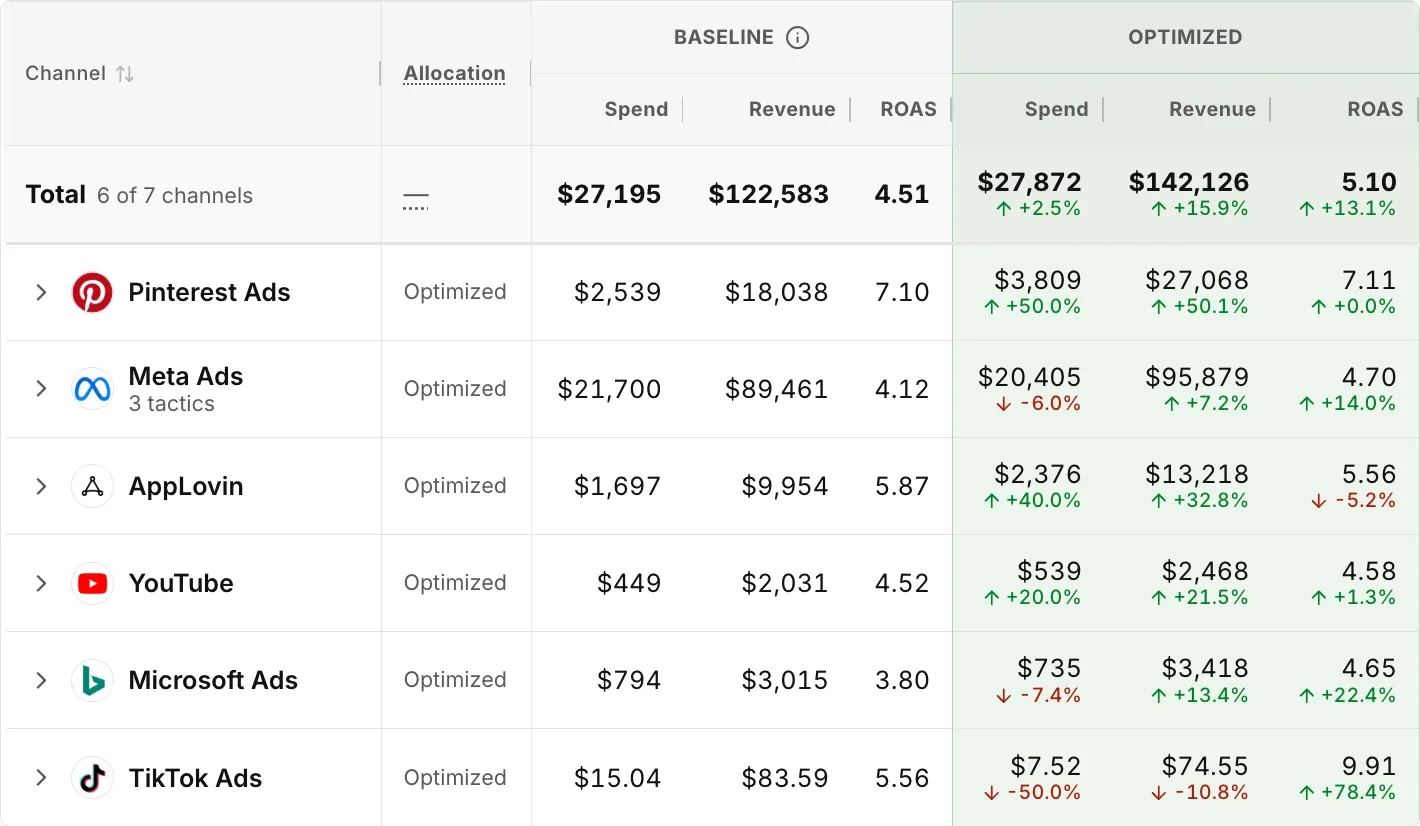This screenshot has height=826, width=1420.
Task: Click the TikTok Ads logo icon
Action: tap(92, 778)
